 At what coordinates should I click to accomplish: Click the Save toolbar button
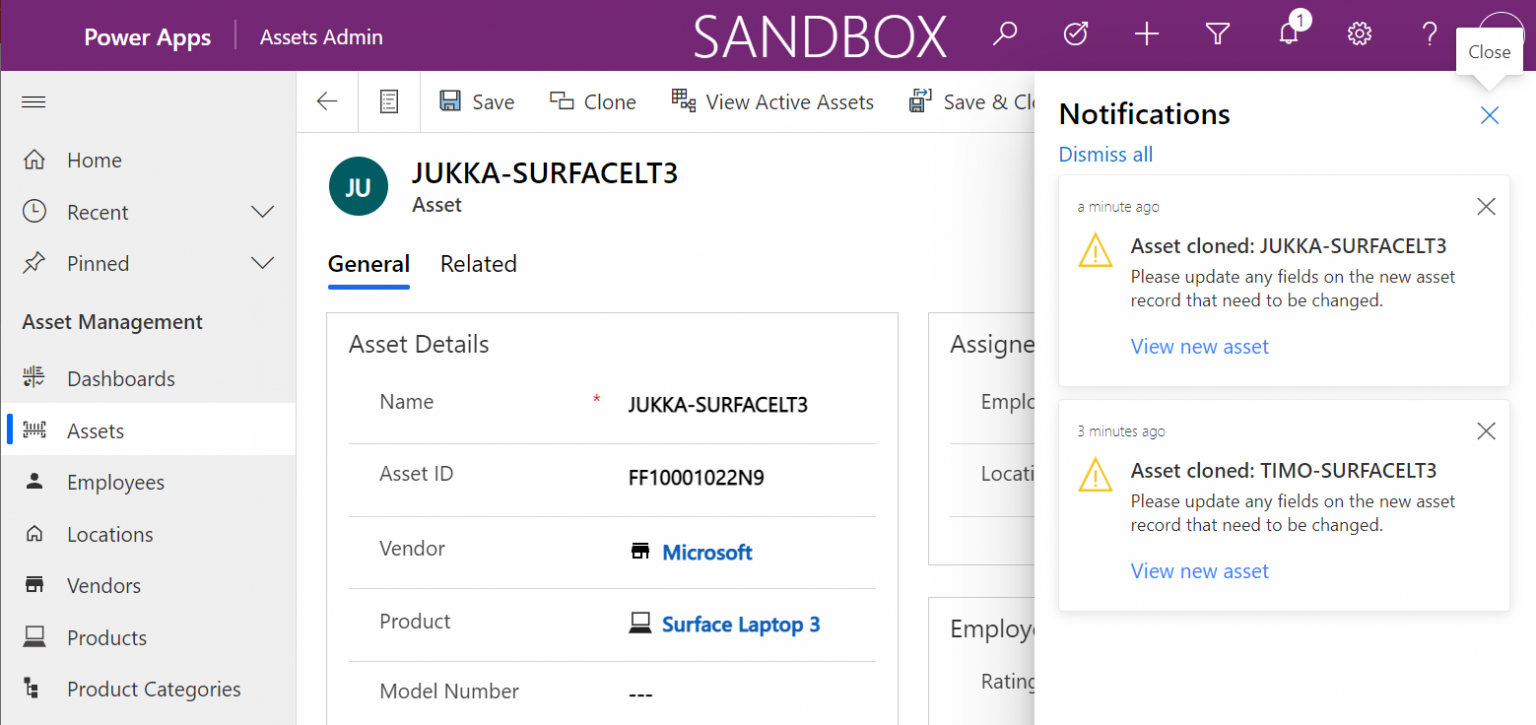point(477,102)
